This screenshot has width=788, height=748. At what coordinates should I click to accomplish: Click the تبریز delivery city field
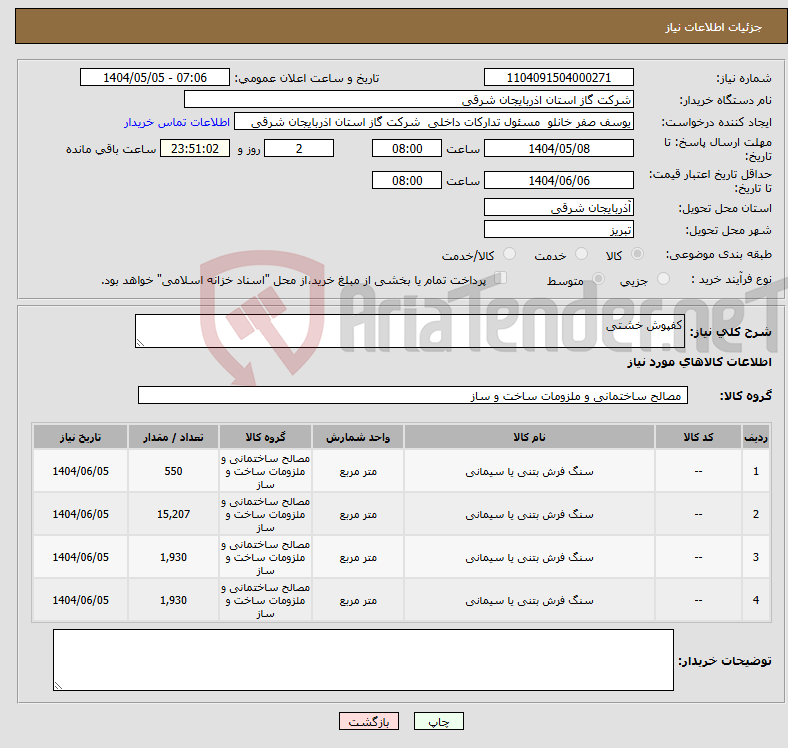(x=558, y=230)
